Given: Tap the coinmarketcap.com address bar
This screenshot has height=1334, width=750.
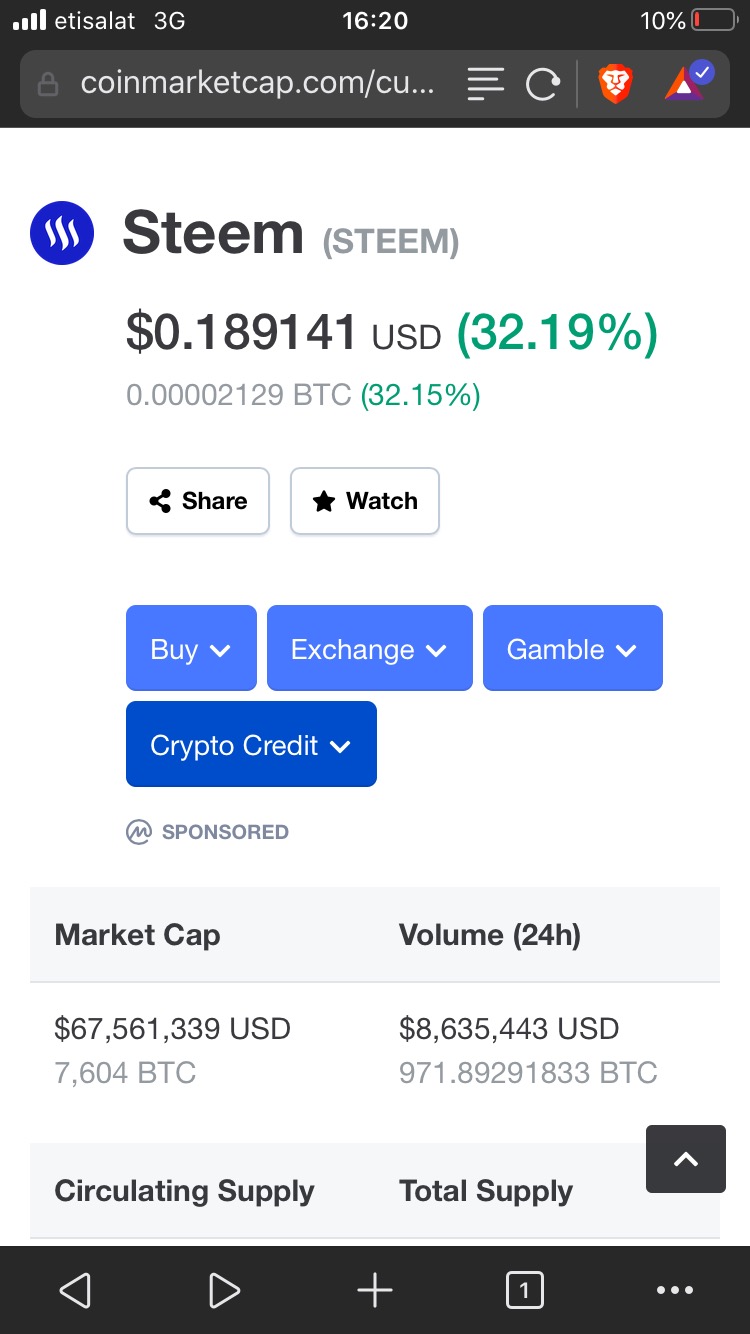Looking at the screenshot, I should tap(257, 85).
